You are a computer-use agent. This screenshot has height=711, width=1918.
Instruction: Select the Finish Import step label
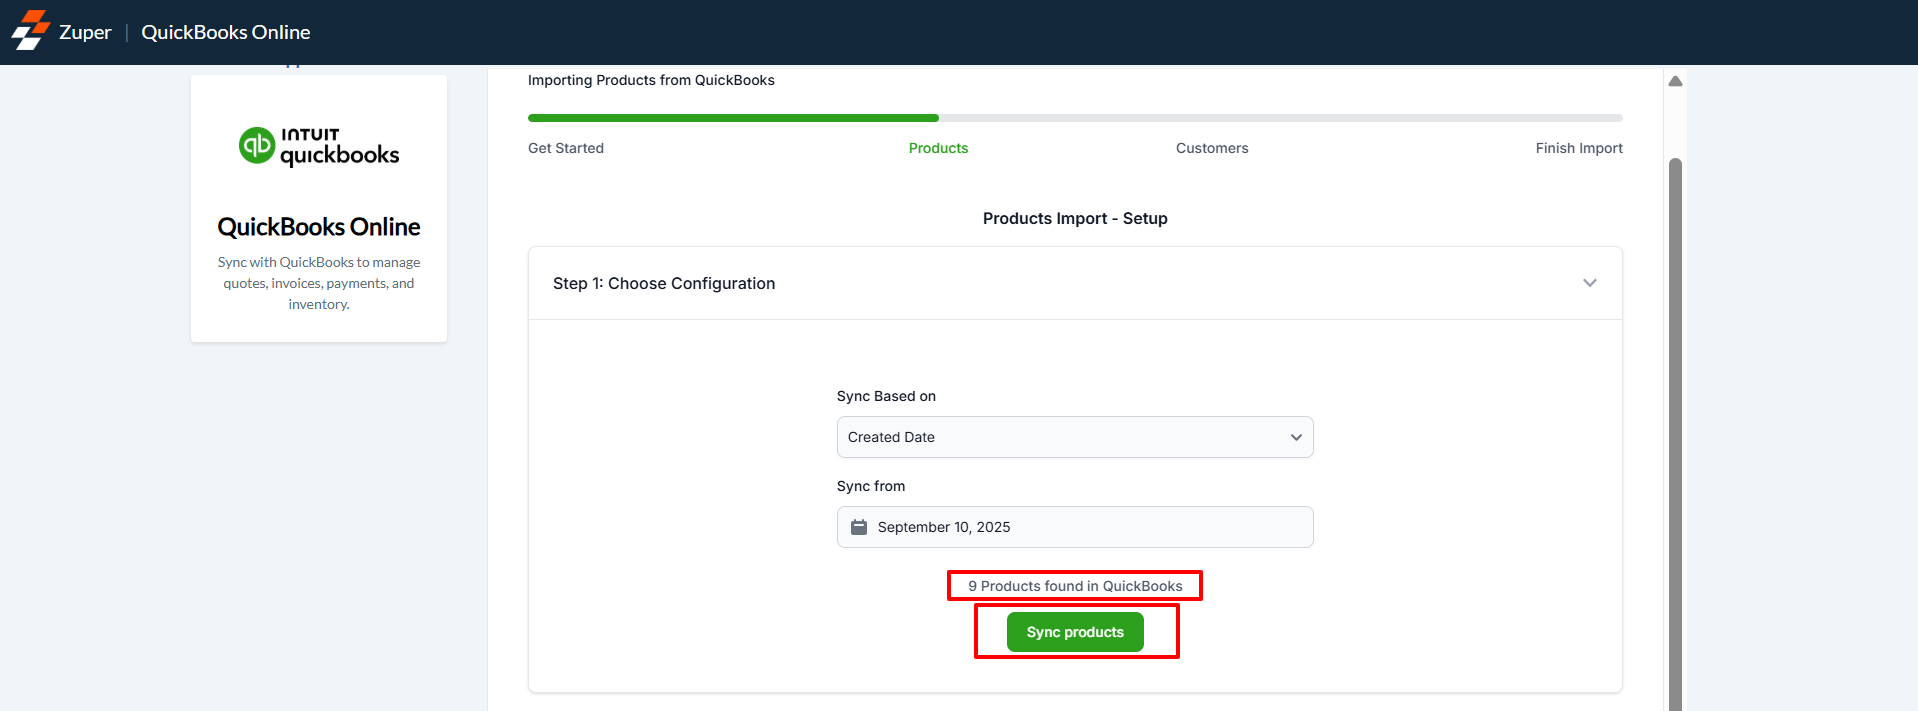point(1579,148)
